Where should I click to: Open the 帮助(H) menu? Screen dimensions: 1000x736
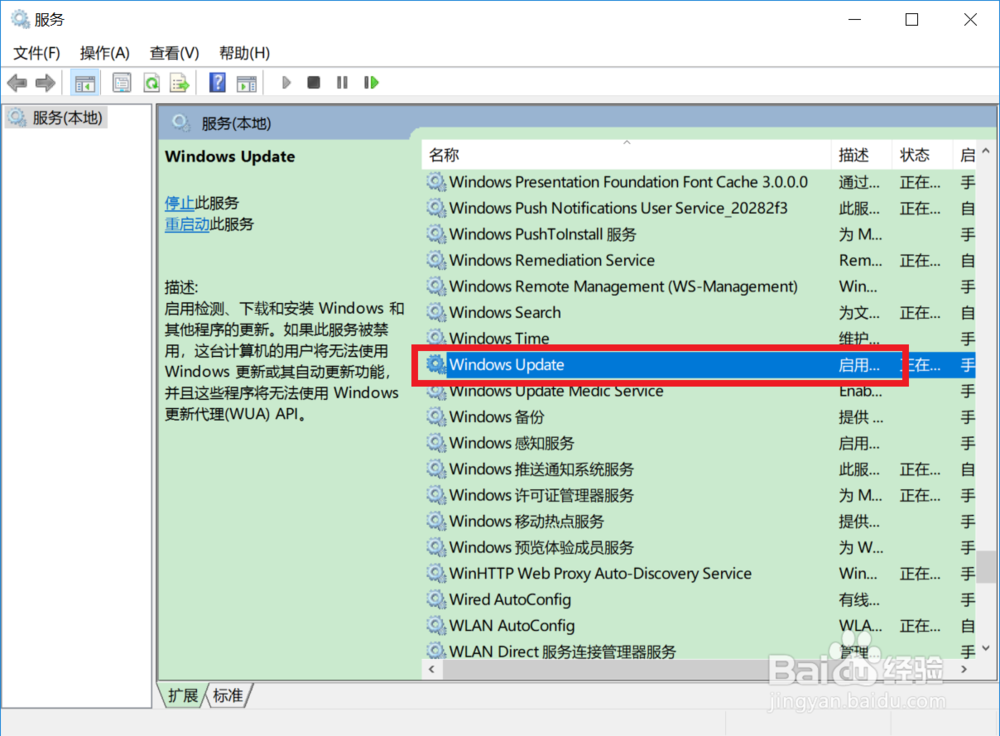point(244,53)
